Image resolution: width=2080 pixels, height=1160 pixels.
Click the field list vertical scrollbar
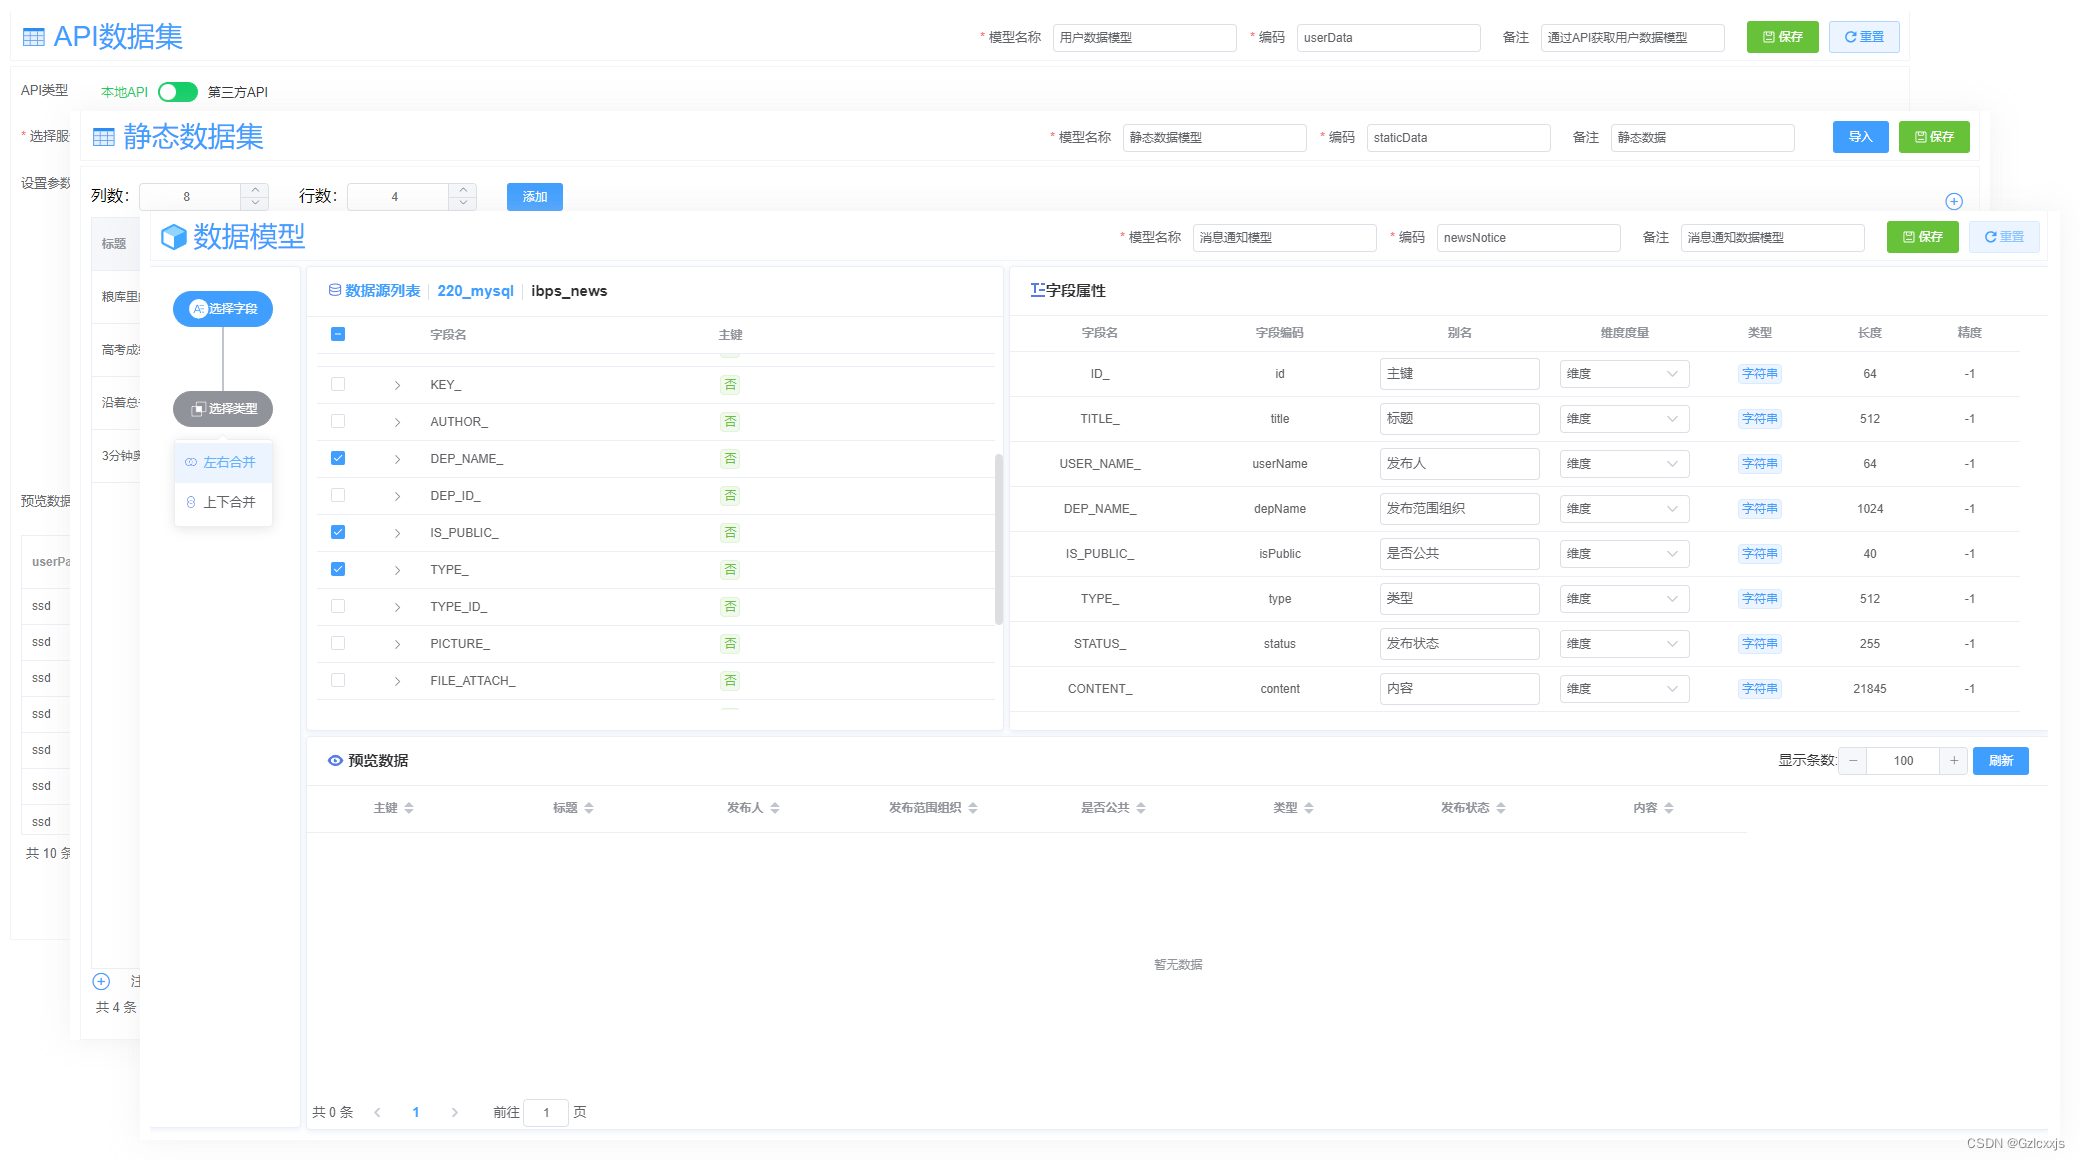(998, 540)
